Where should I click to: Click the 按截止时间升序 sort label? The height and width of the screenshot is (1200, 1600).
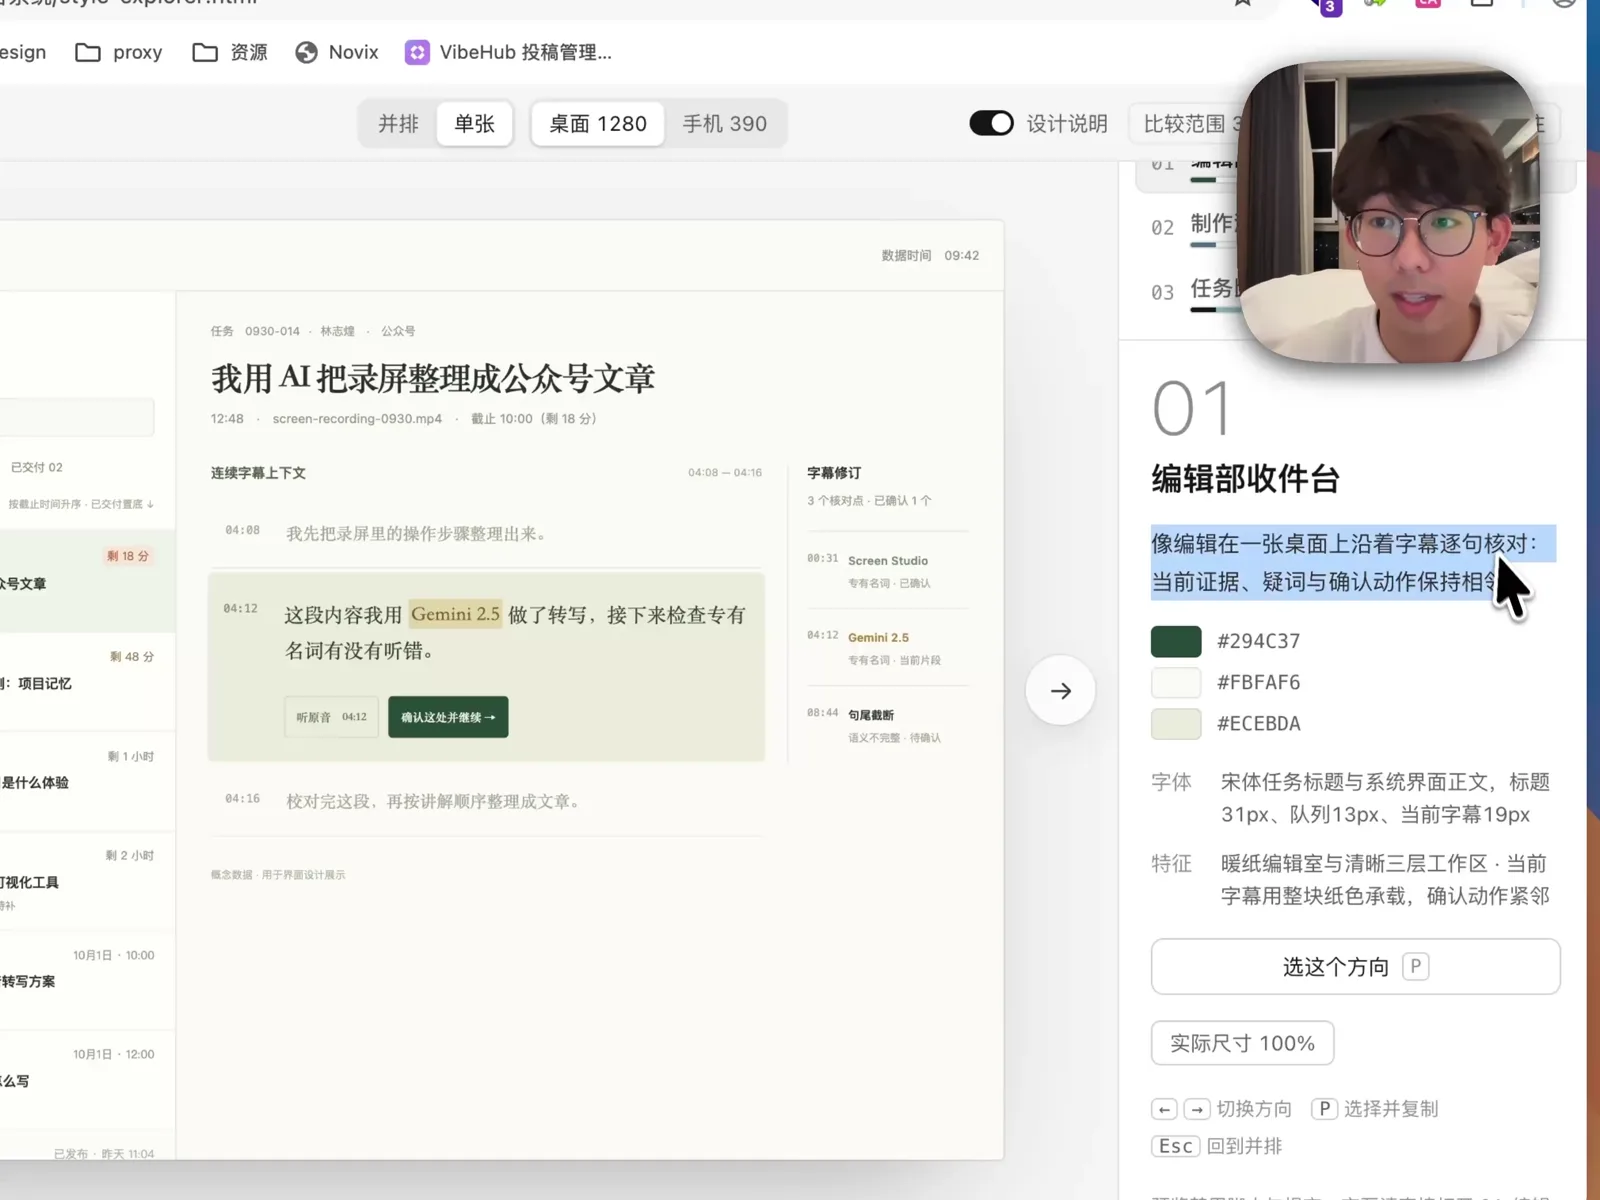(x=45, y=504)
